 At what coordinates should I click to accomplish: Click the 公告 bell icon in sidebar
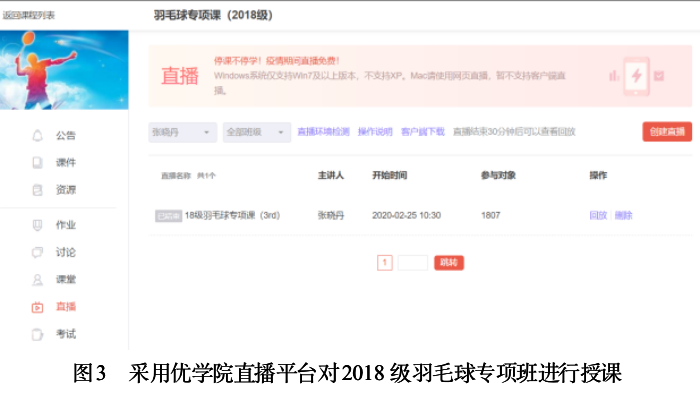(37, 135)
